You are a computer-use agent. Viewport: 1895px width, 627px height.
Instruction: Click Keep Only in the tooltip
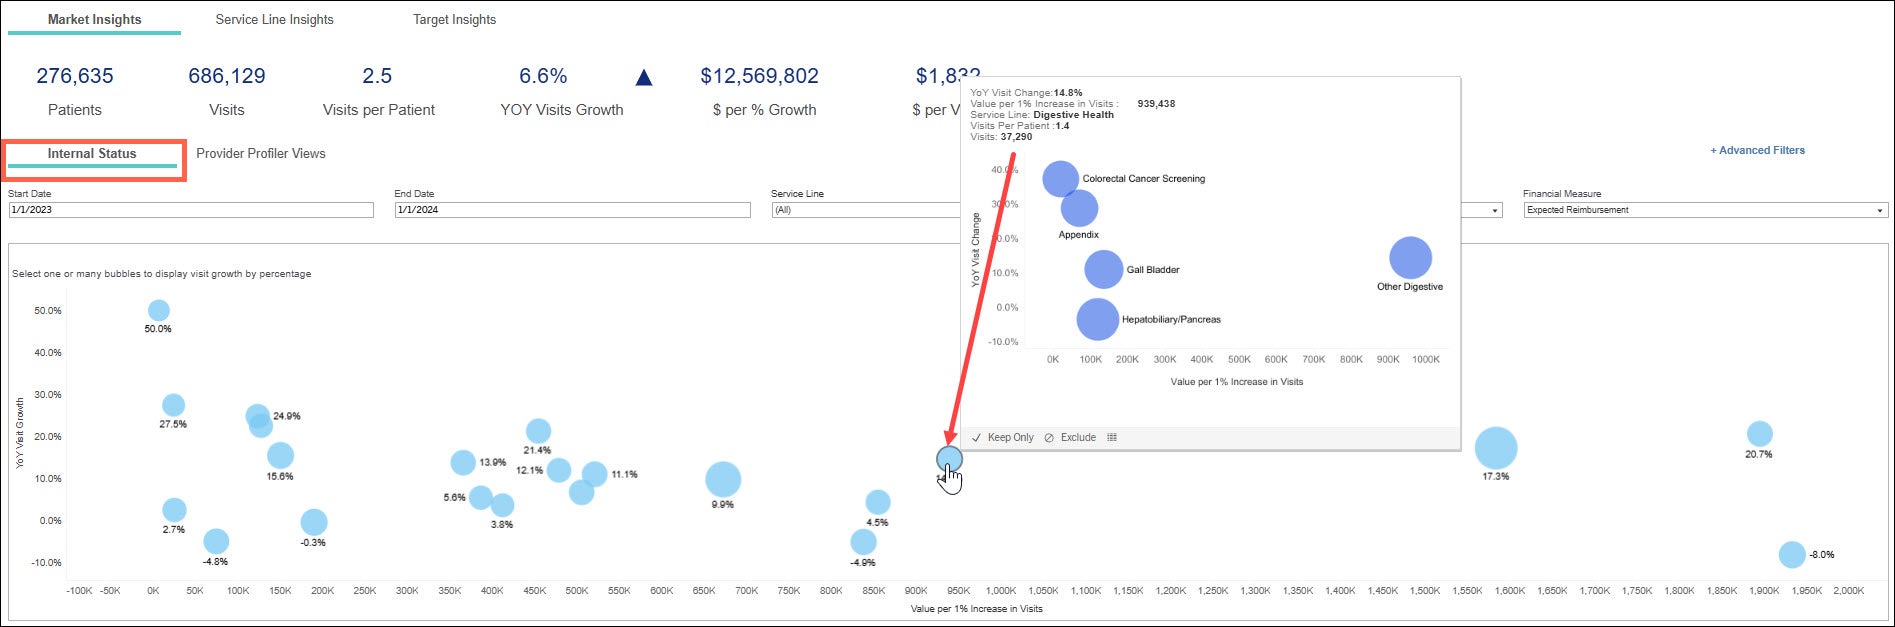(x=1003, y=437)
